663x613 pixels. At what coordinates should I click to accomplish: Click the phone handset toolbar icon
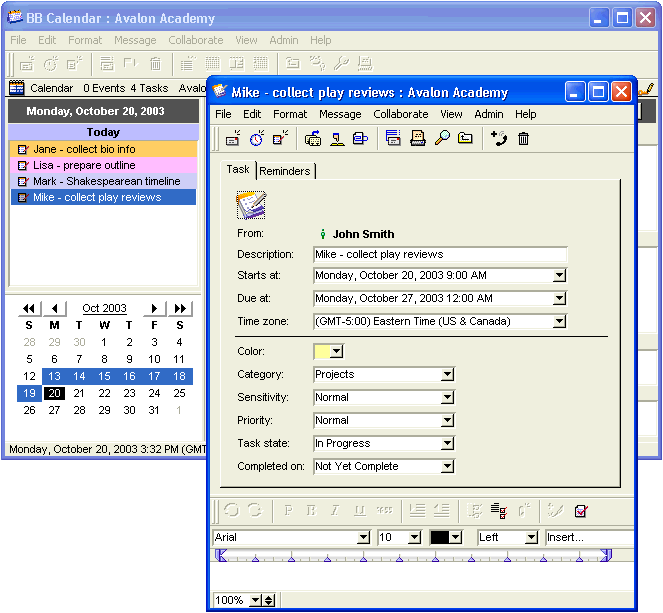(x=499, y=139)
